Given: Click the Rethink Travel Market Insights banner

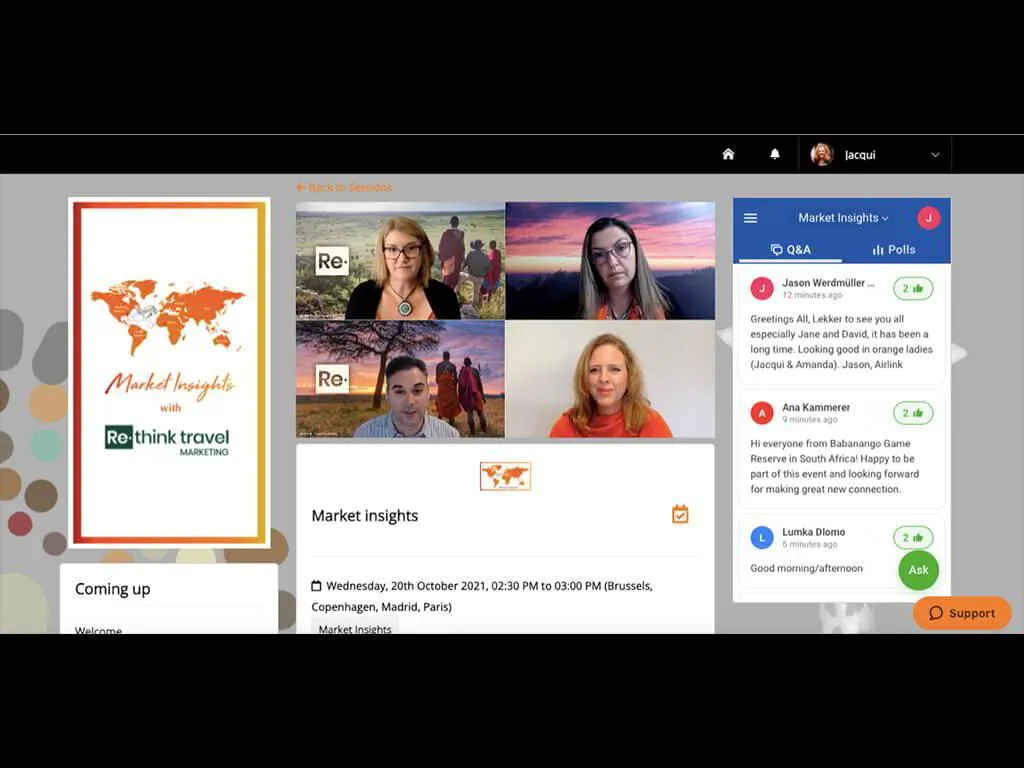Looking at the screenshot, I should tap(170, 373).
